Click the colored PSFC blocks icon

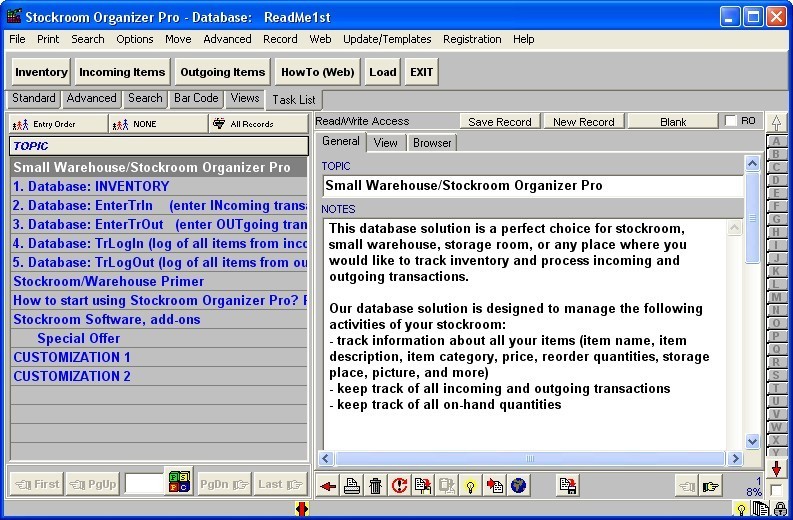coord(180,482)
